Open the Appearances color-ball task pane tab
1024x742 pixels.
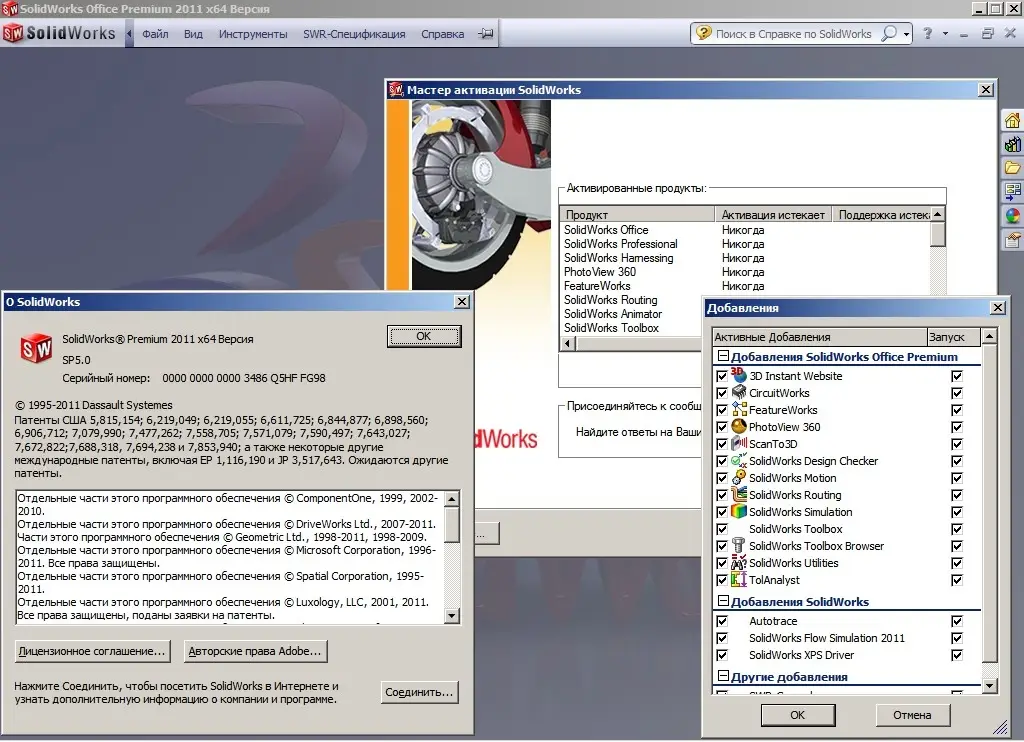click(x=1012, y=216)
